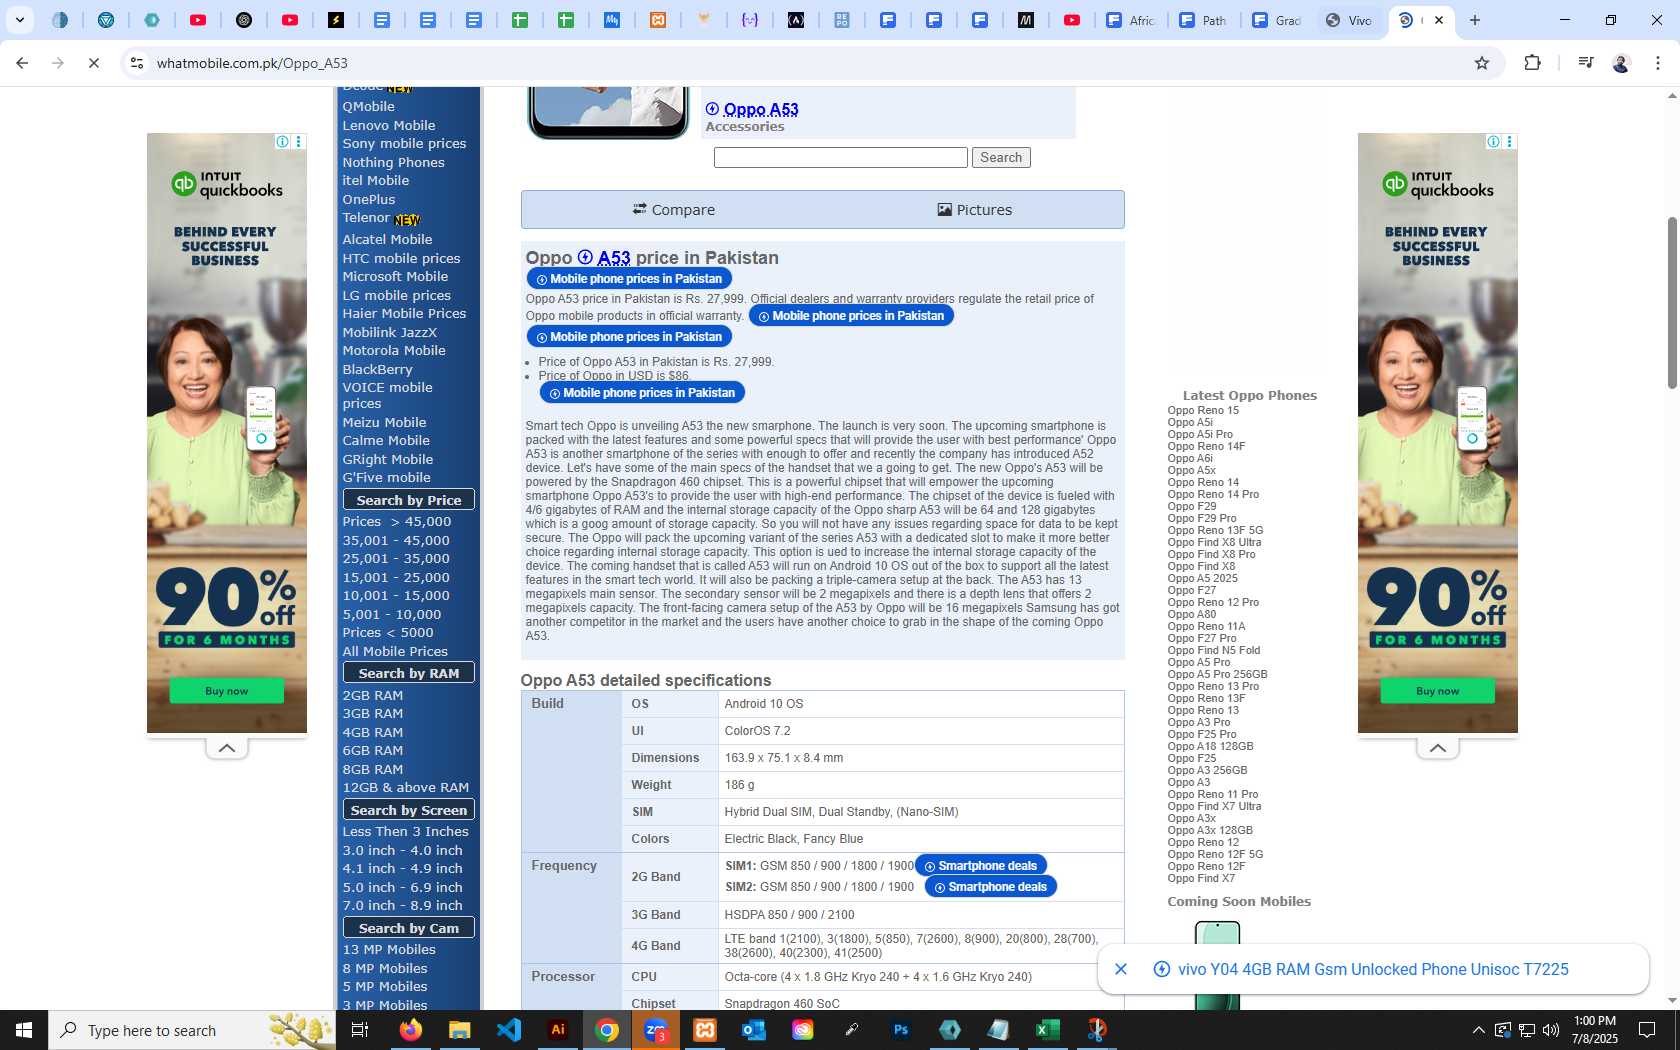Image resolution: width=1680 pixels, height=1050 pixels.
Task: Switch to the Vivo tab
Action: click(1349, 20)
